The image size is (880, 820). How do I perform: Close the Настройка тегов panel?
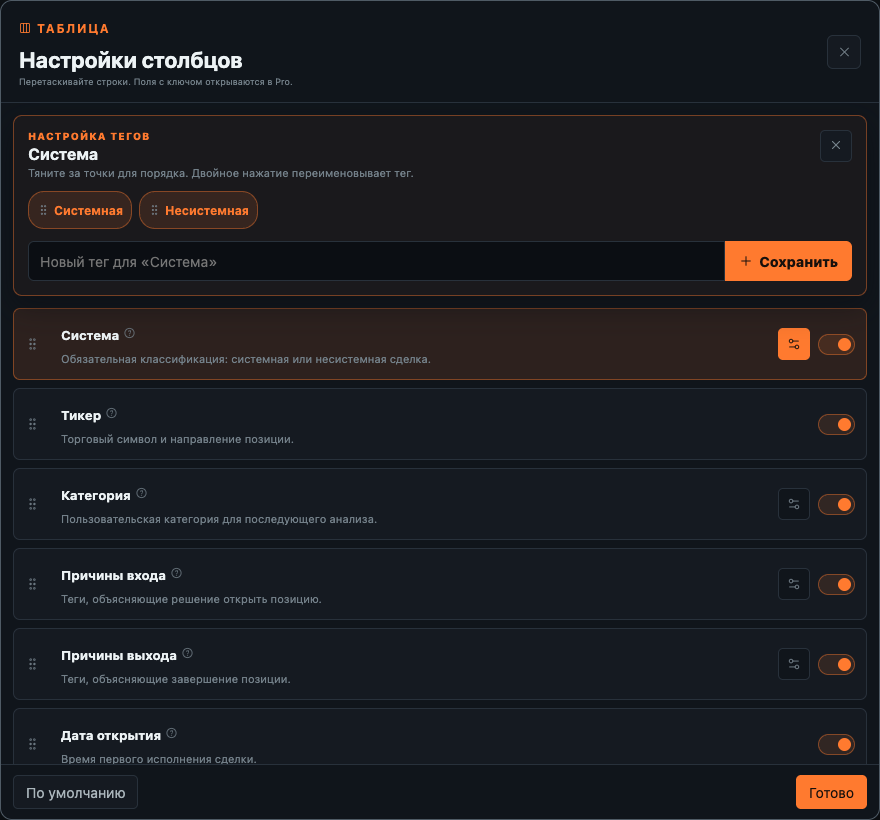click(836, 146)
